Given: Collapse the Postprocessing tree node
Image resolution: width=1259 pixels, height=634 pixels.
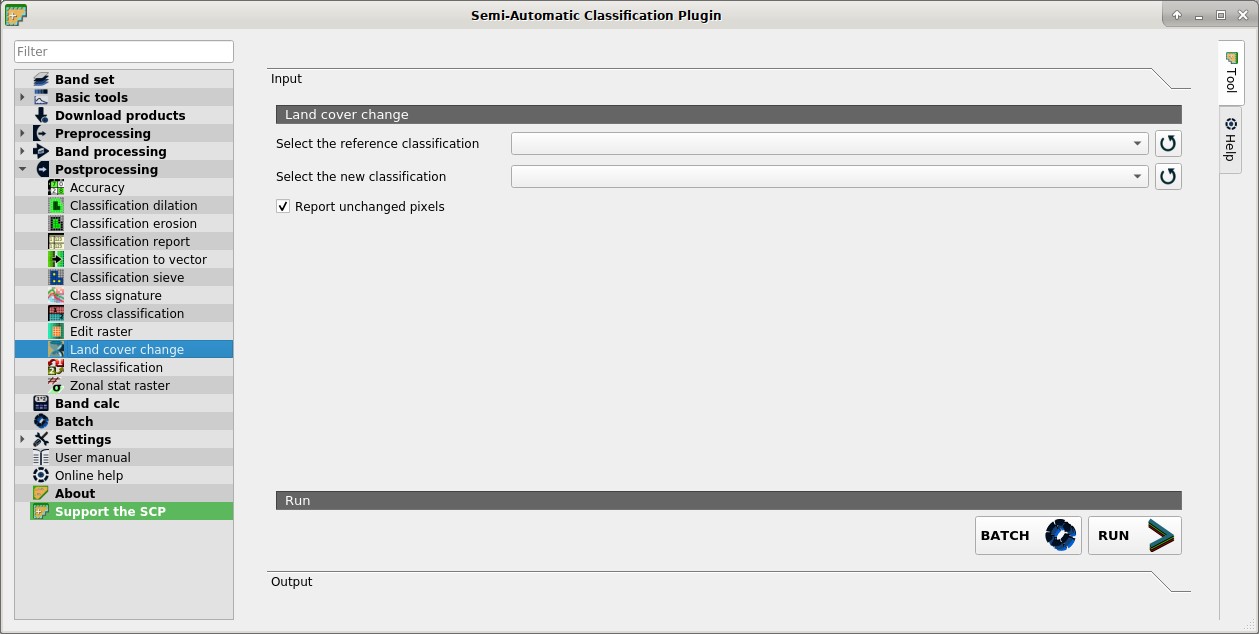Looking at the screenshot, I should (22, 169).
